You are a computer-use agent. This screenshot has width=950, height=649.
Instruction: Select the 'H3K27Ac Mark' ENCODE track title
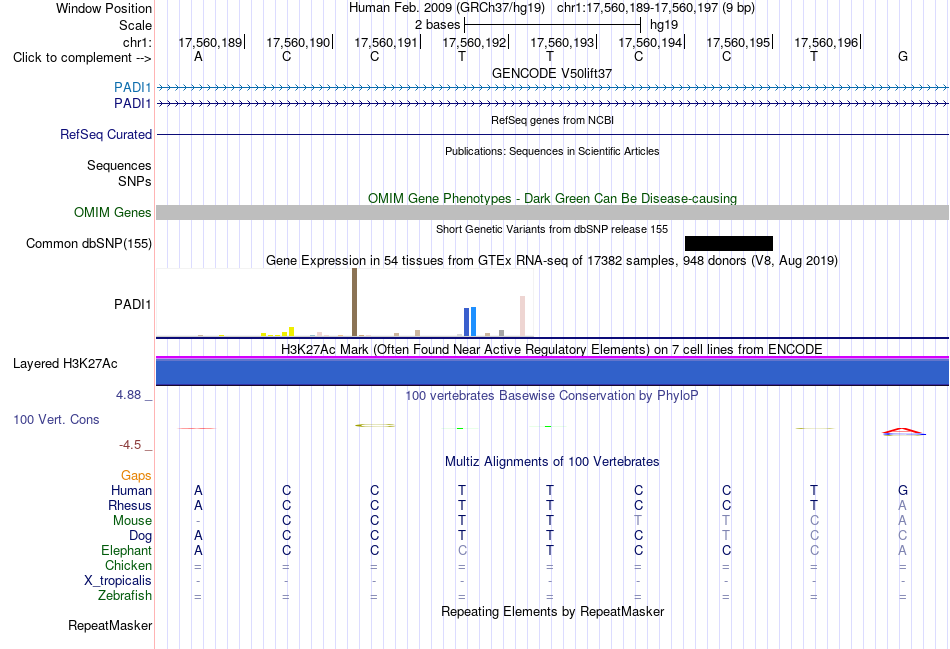[x=552, y=350]
